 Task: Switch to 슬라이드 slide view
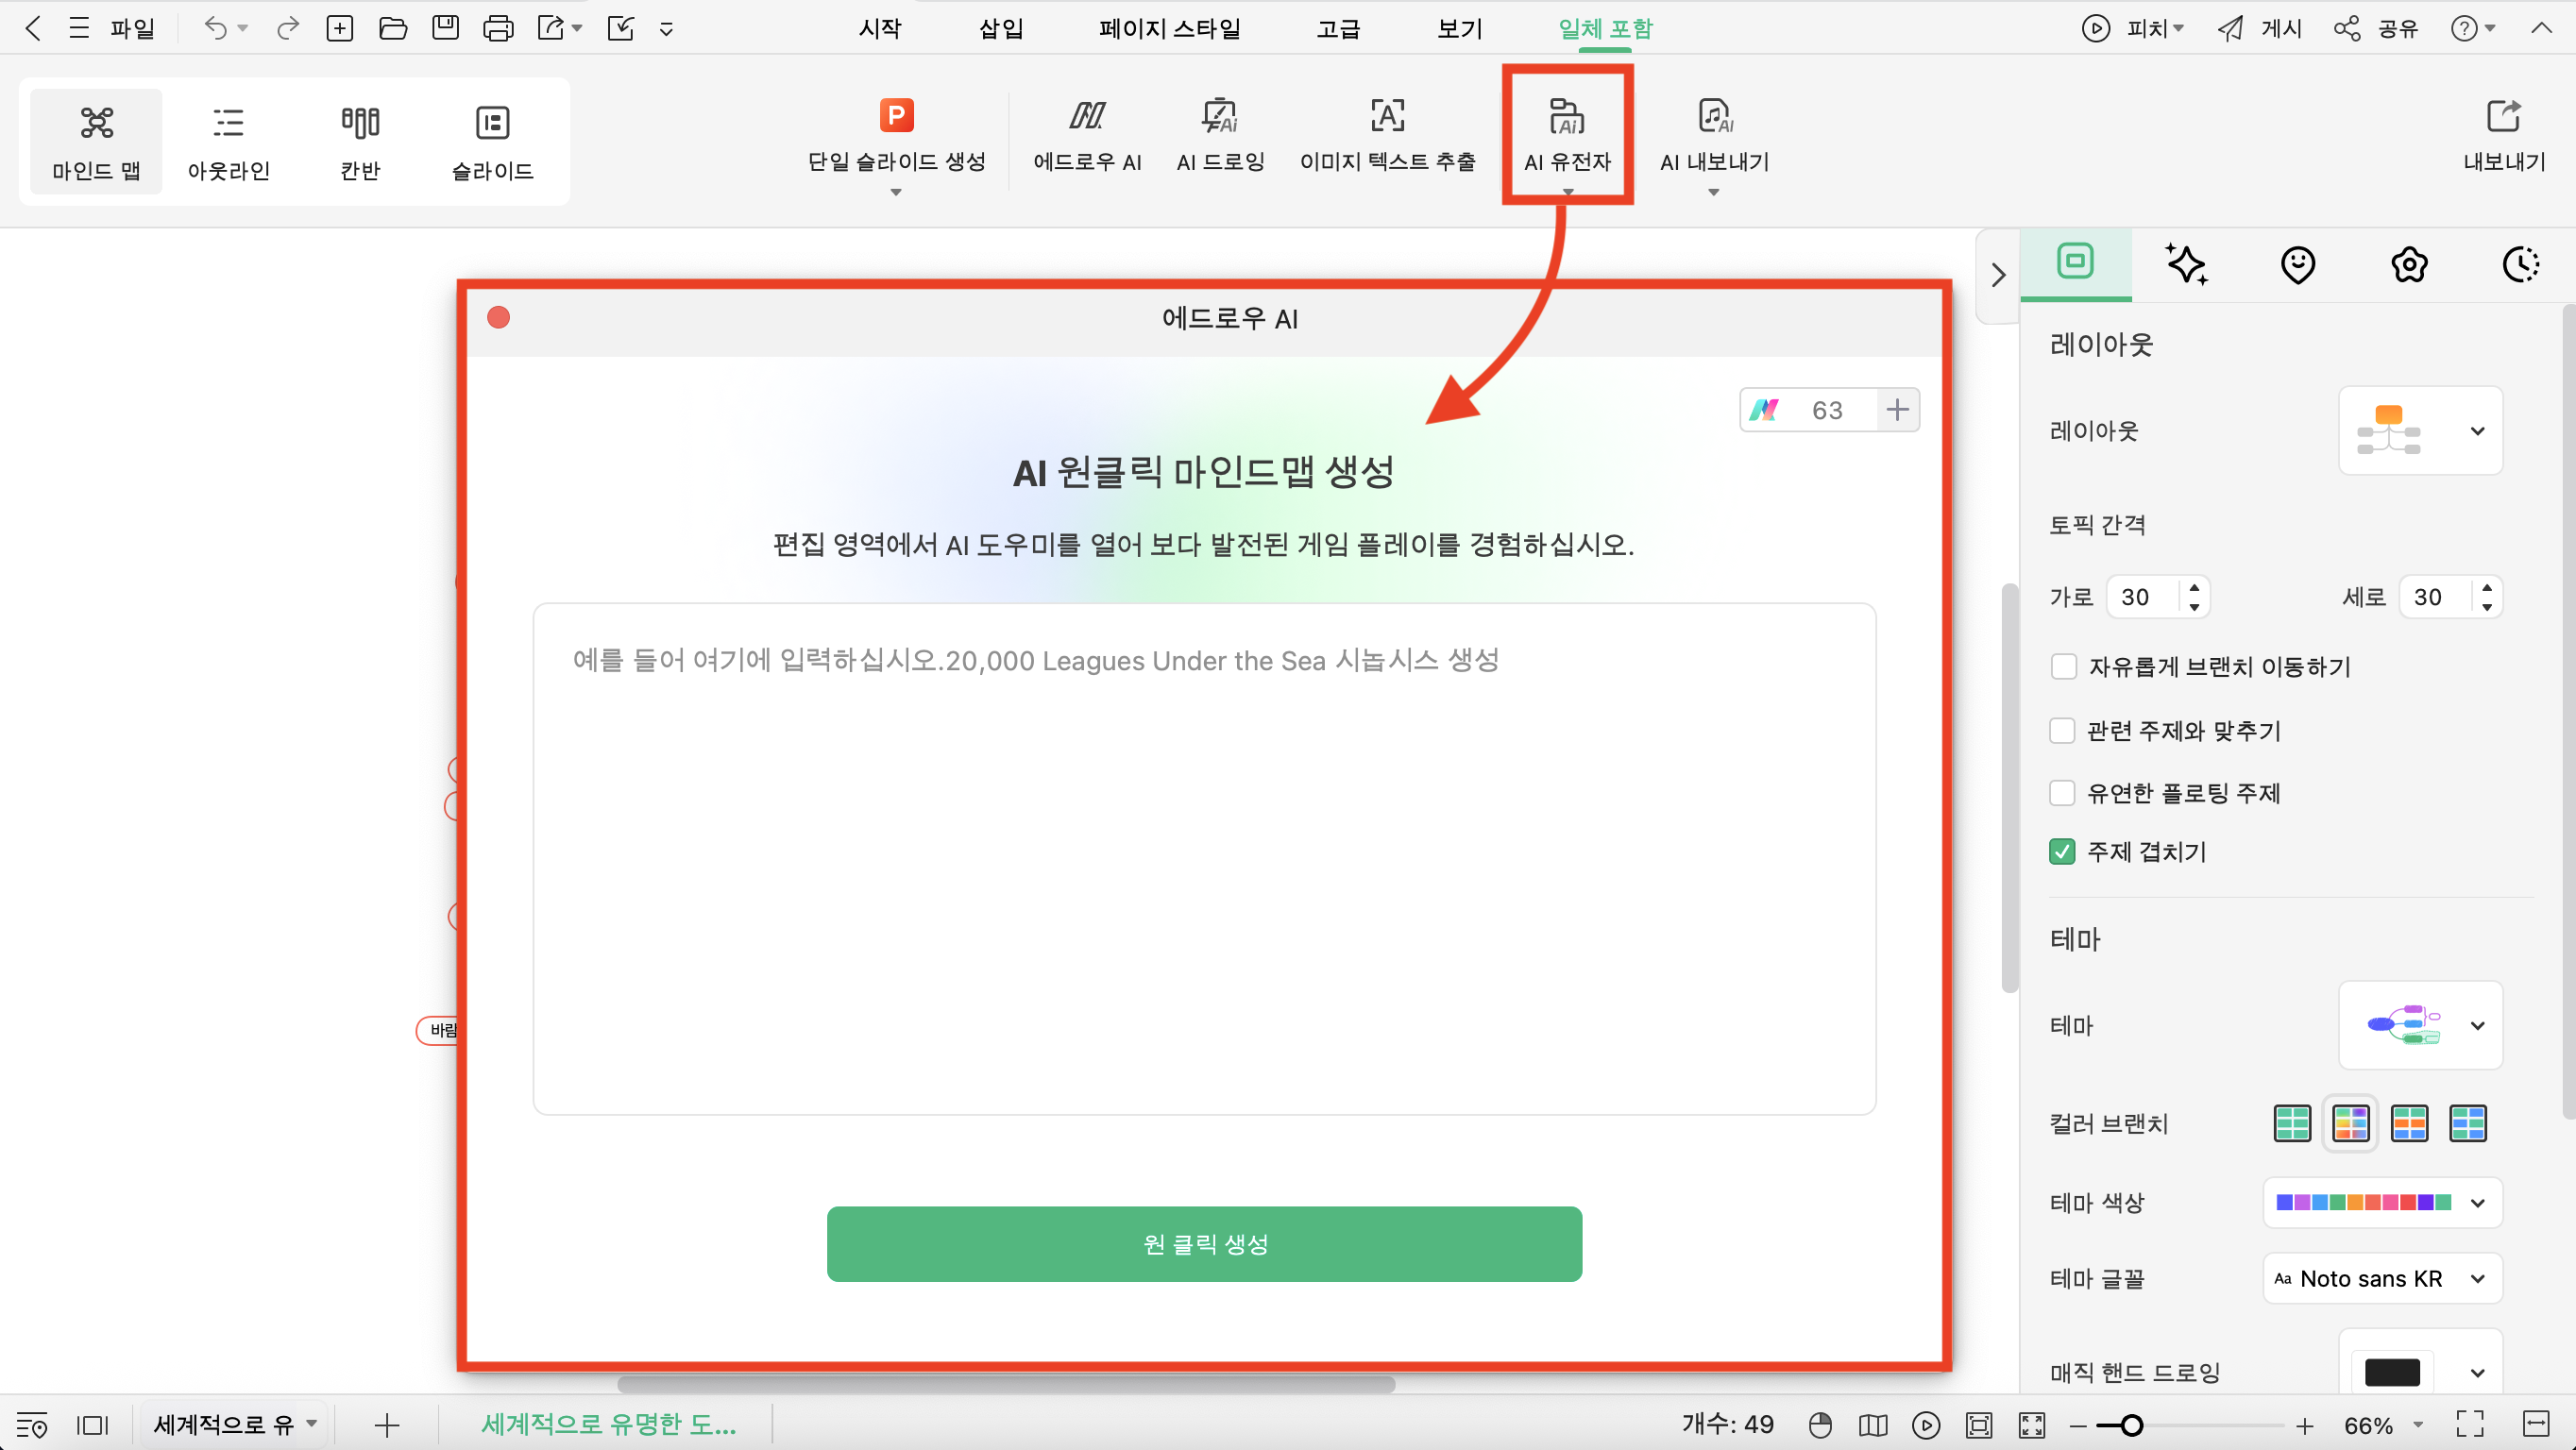(x=492, y=142)
